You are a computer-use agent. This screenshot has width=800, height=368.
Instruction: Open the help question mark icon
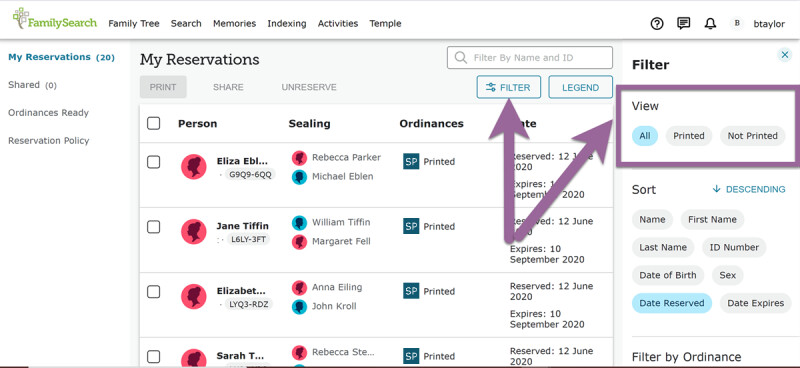[657, 23]
